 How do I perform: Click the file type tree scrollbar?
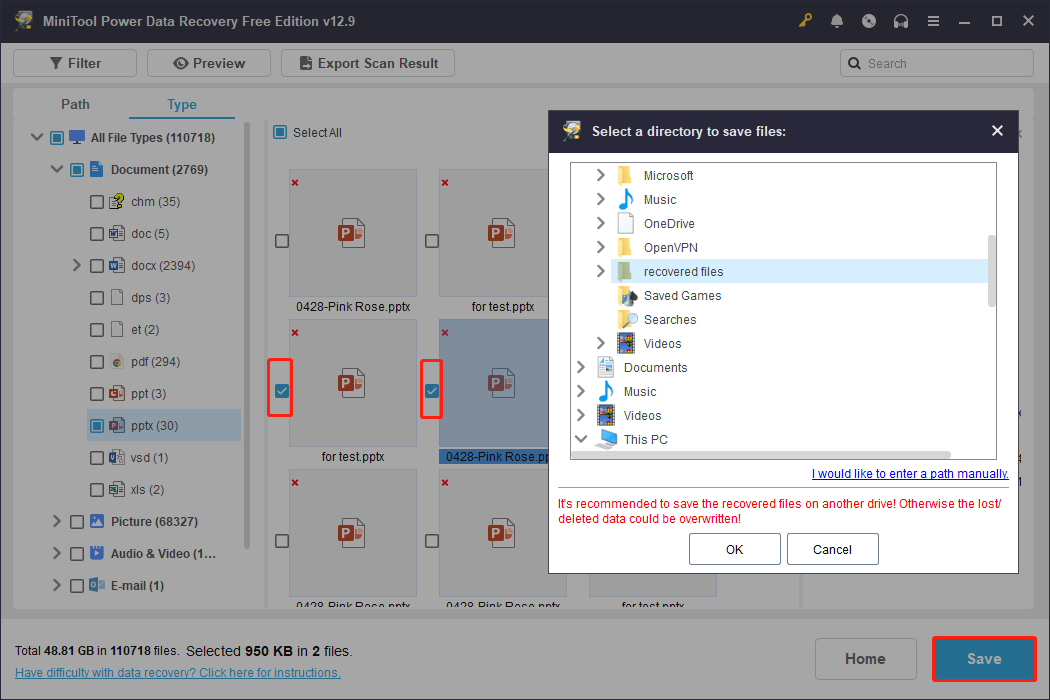pyautogui.click(x=247, y=335)
